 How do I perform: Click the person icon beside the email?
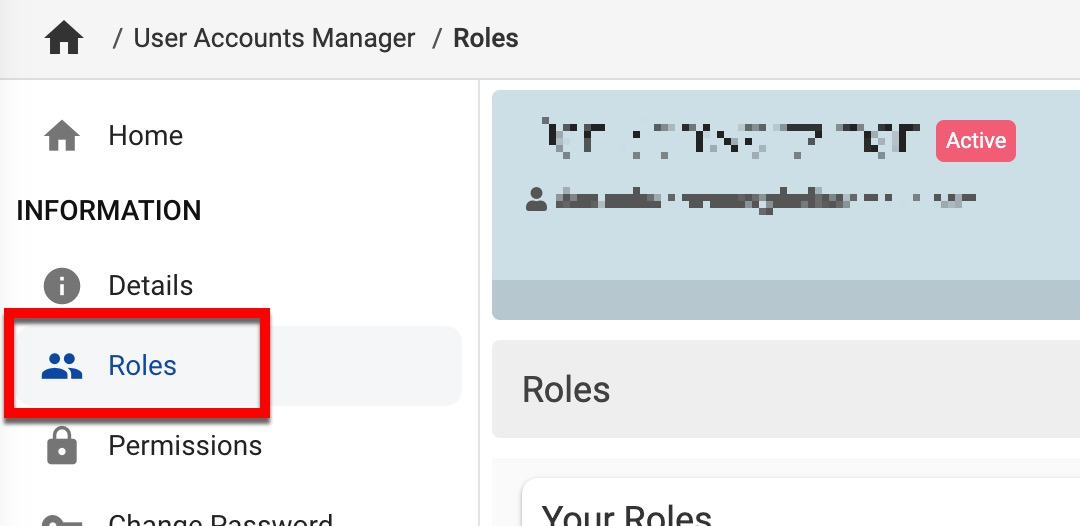537,200
